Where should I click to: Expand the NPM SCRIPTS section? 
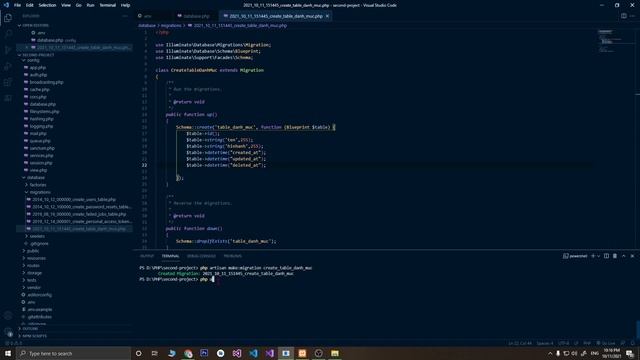(x=34, y=336)
